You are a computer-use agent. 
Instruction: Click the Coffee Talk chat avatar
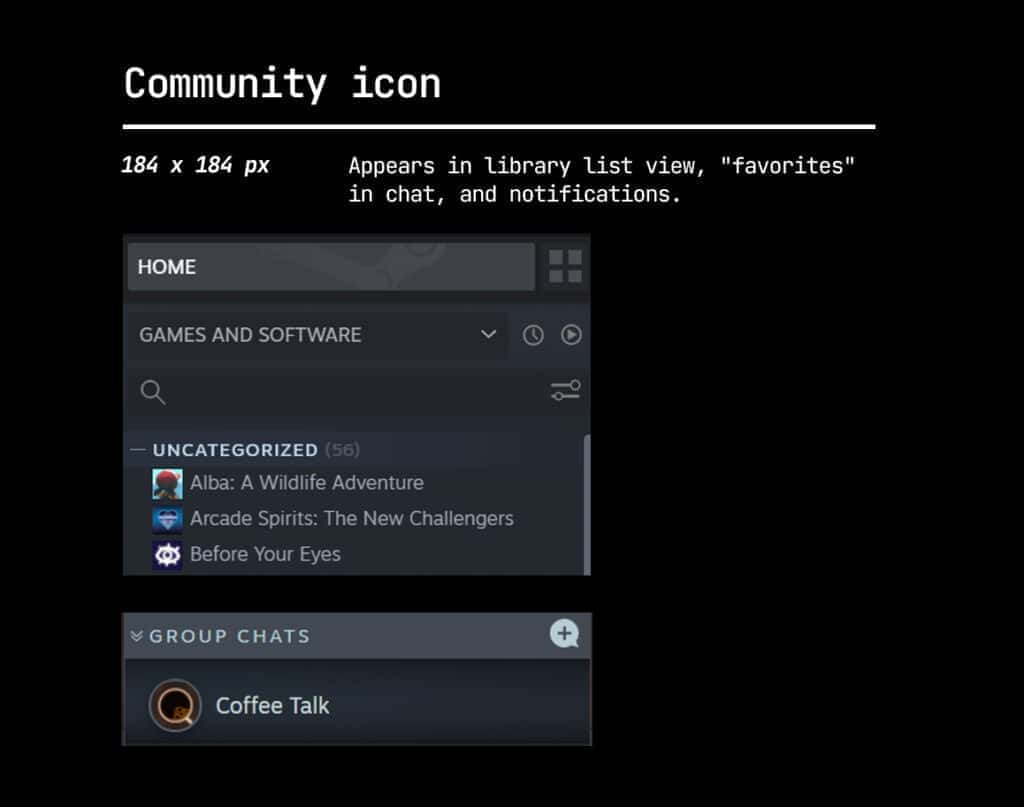coord(175,705)
